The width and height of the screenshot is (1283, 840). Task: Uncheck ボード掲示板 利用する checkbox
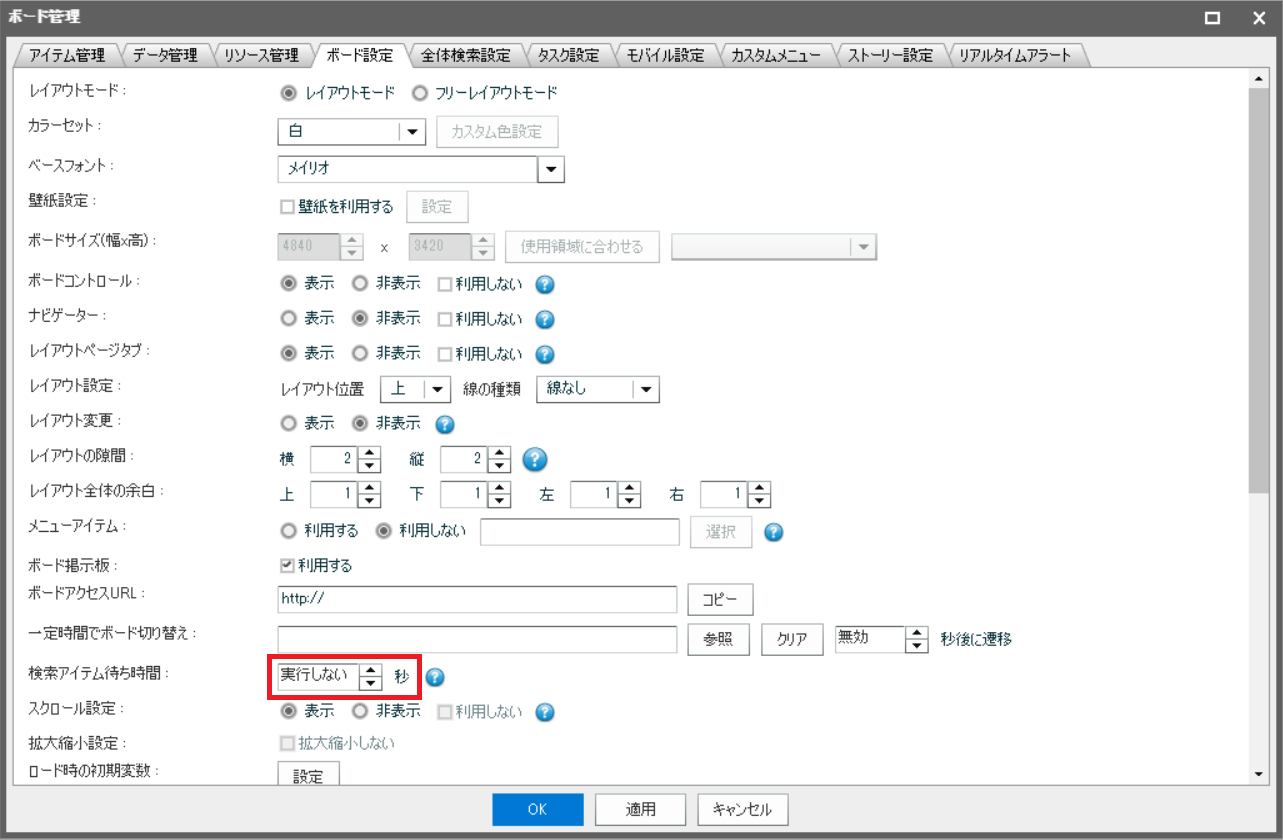point(287,566)
